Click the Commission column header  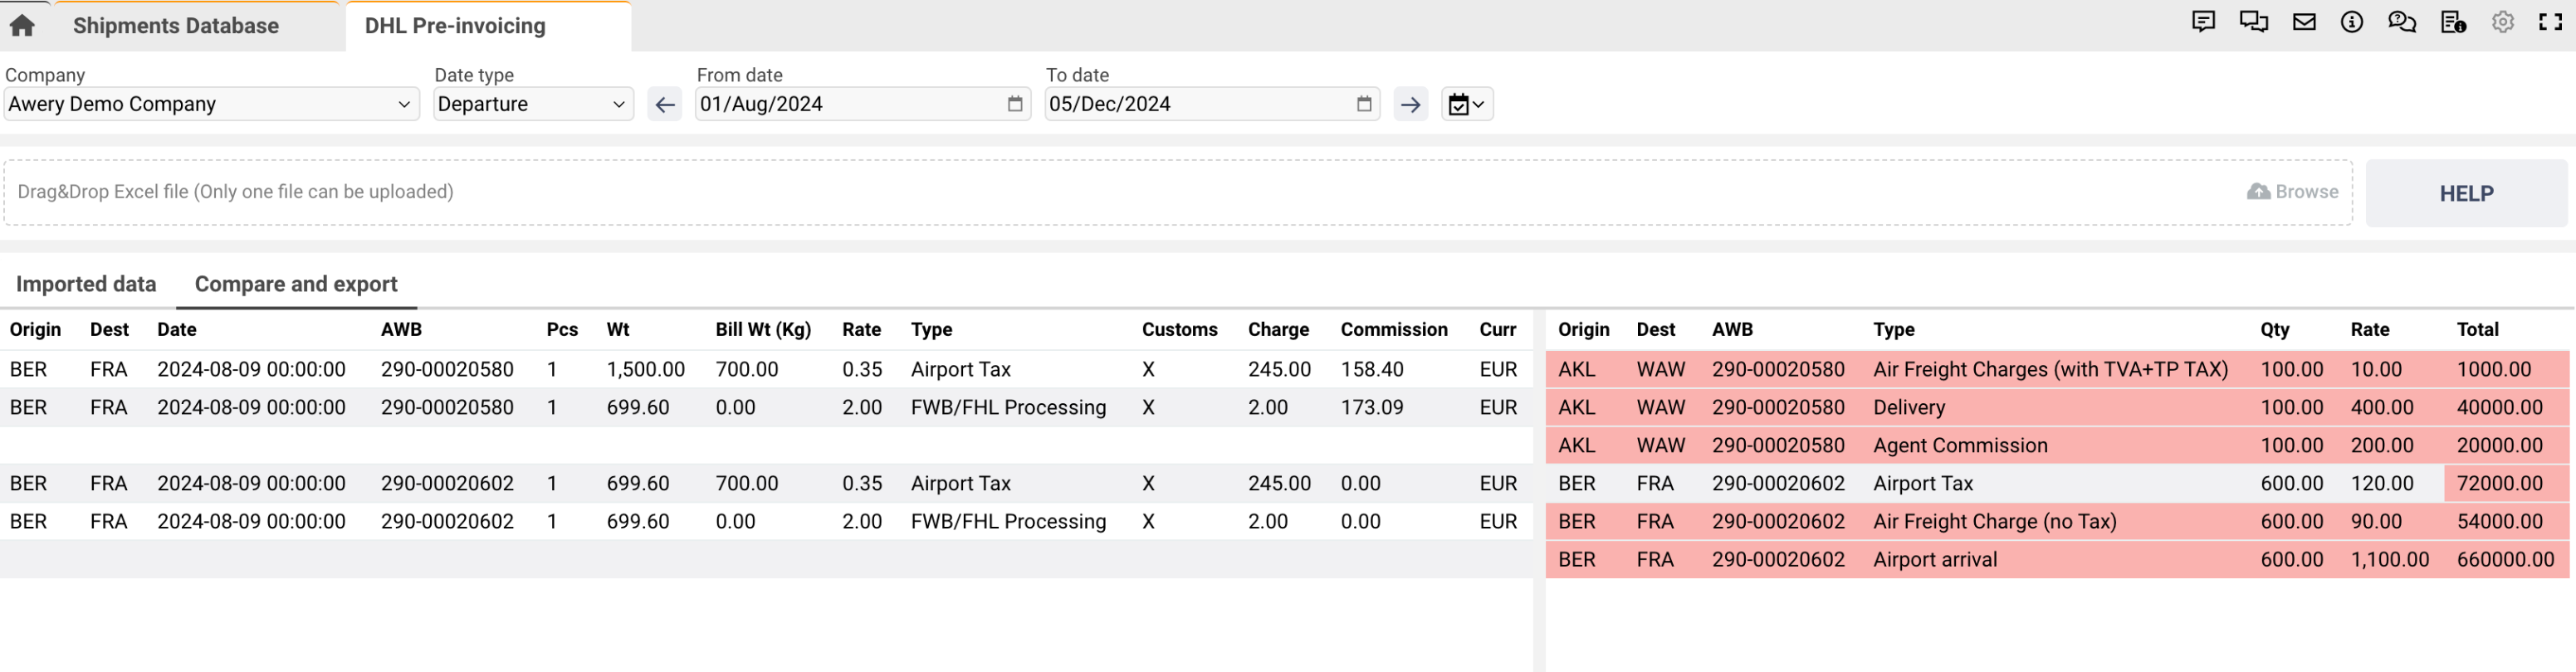(x=1394, y=329)
